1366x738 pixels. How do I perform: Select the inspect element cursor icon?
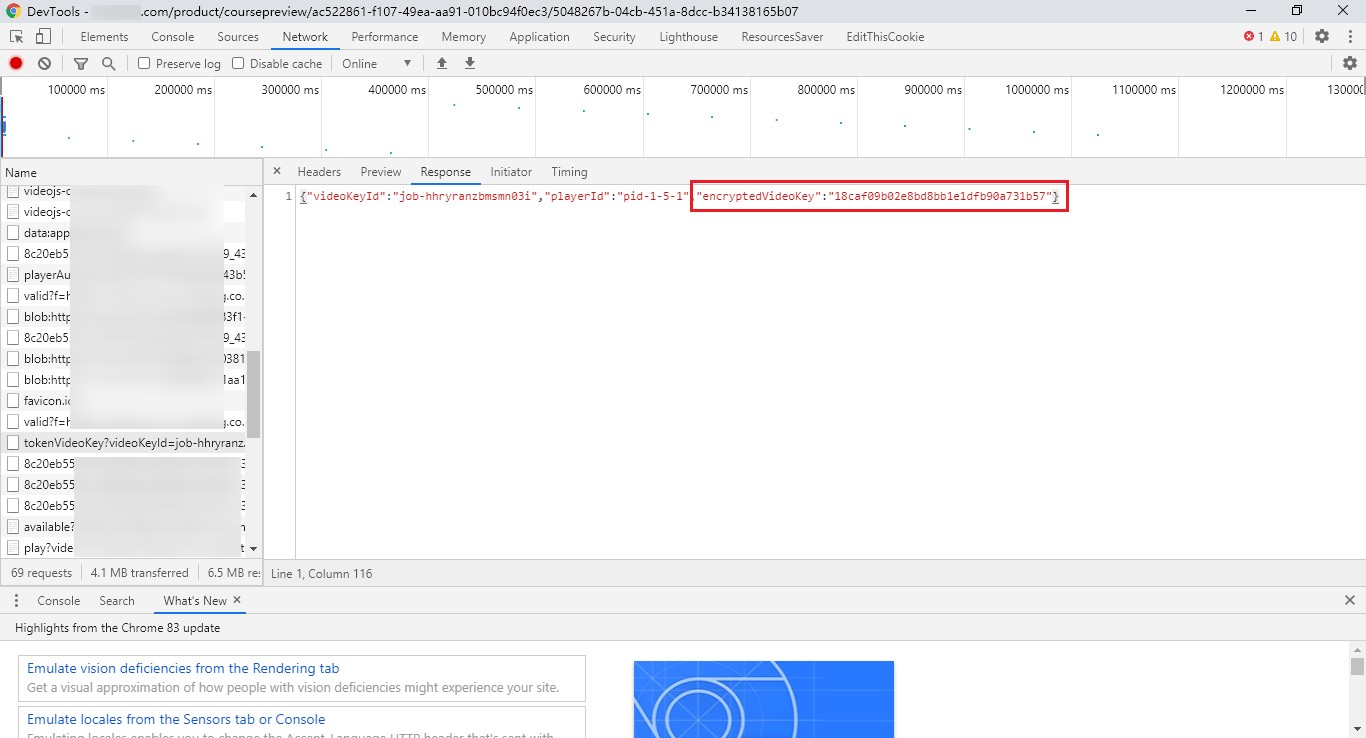point(17,36)
